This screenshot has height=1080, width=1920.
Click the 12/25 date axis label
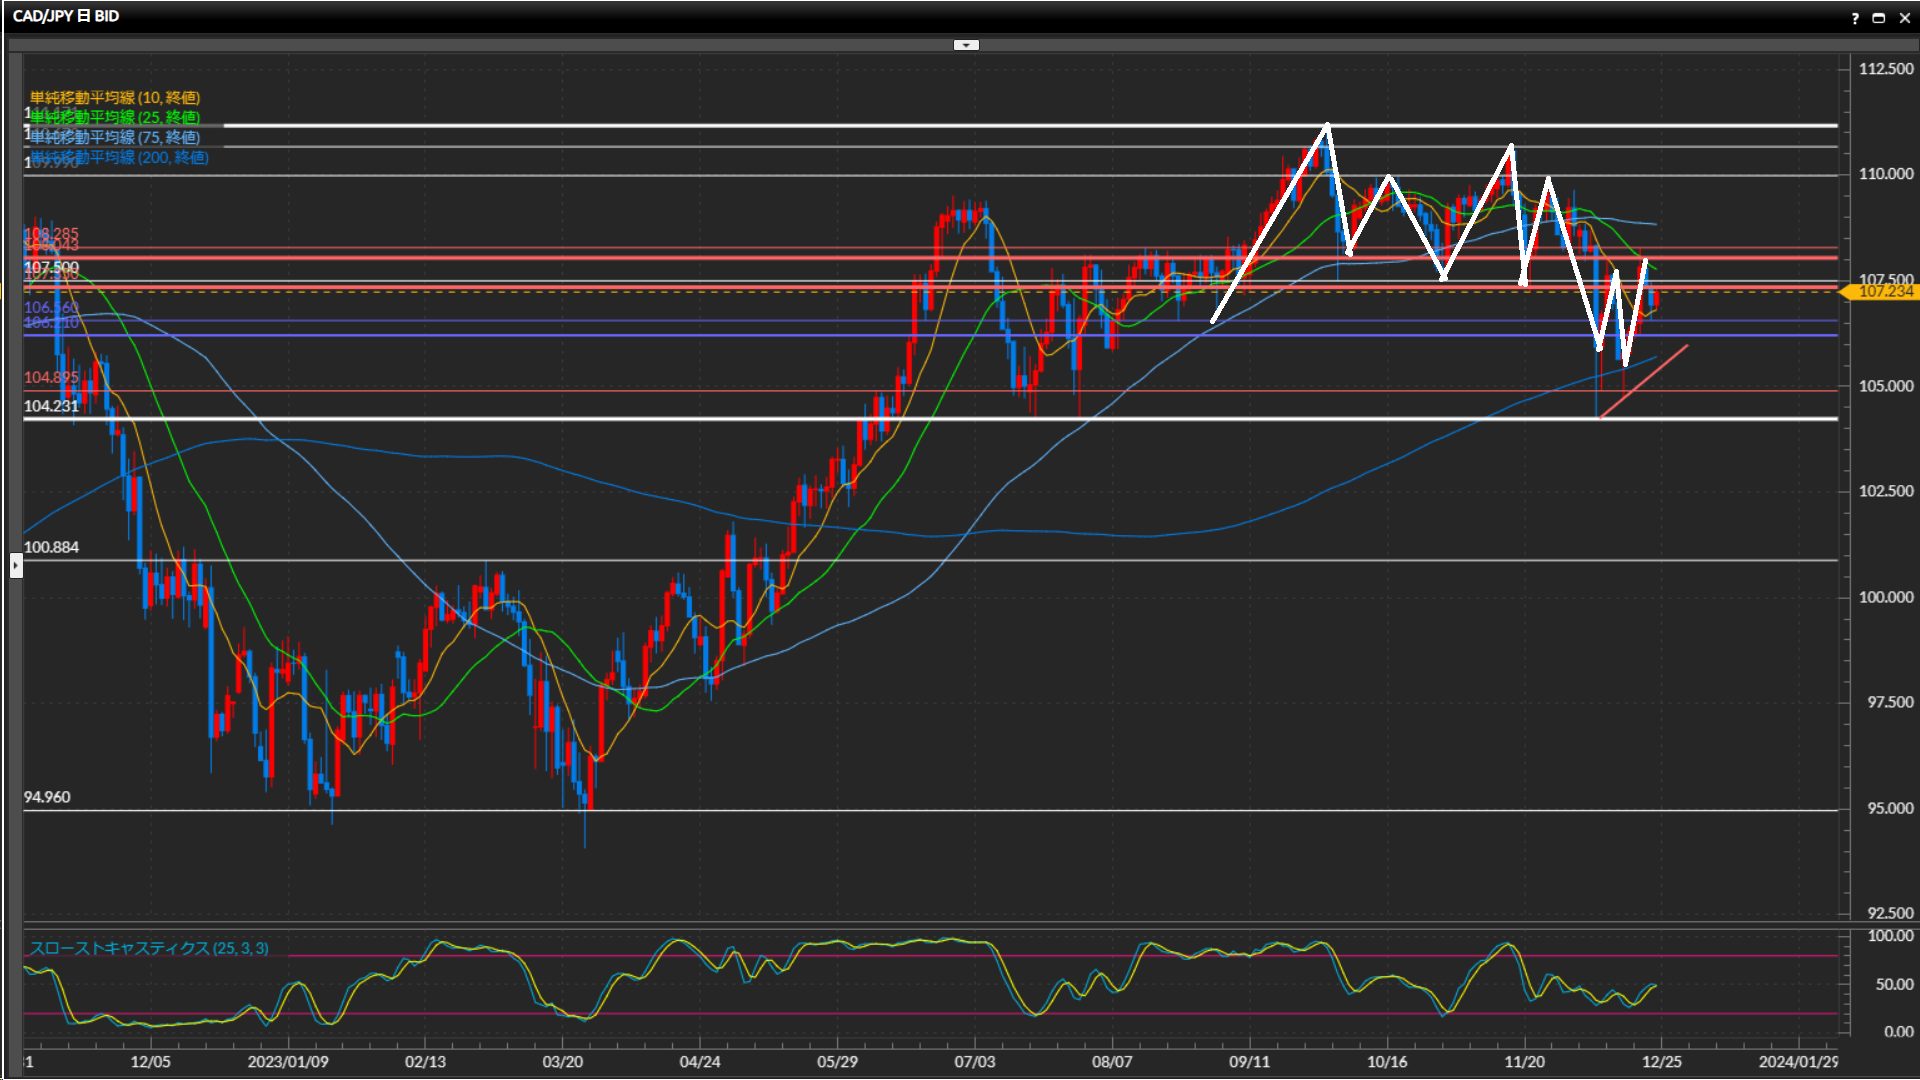[x=1661, y=1061]
